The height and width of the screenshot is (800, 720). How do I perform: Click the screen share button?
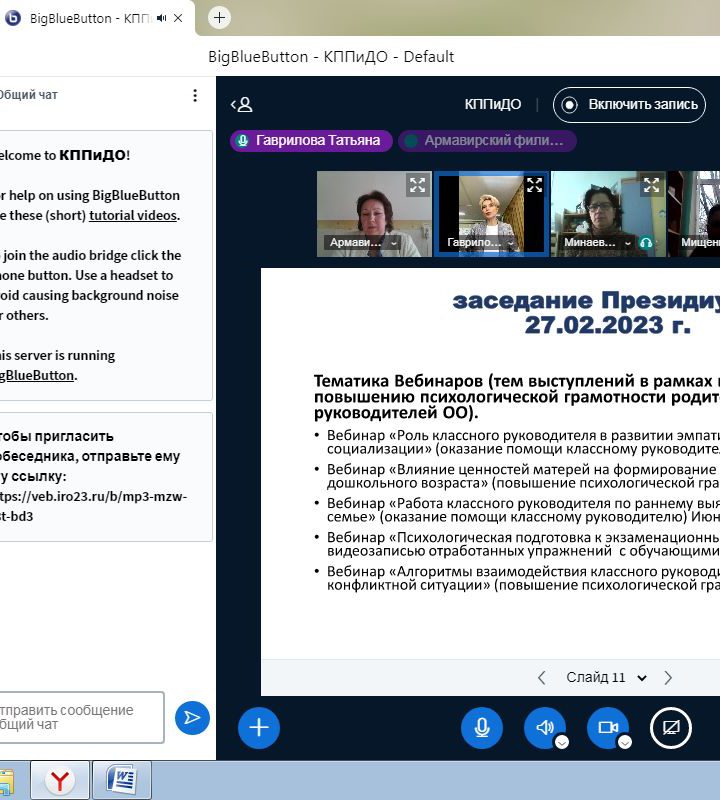click(x=671, y=727)
